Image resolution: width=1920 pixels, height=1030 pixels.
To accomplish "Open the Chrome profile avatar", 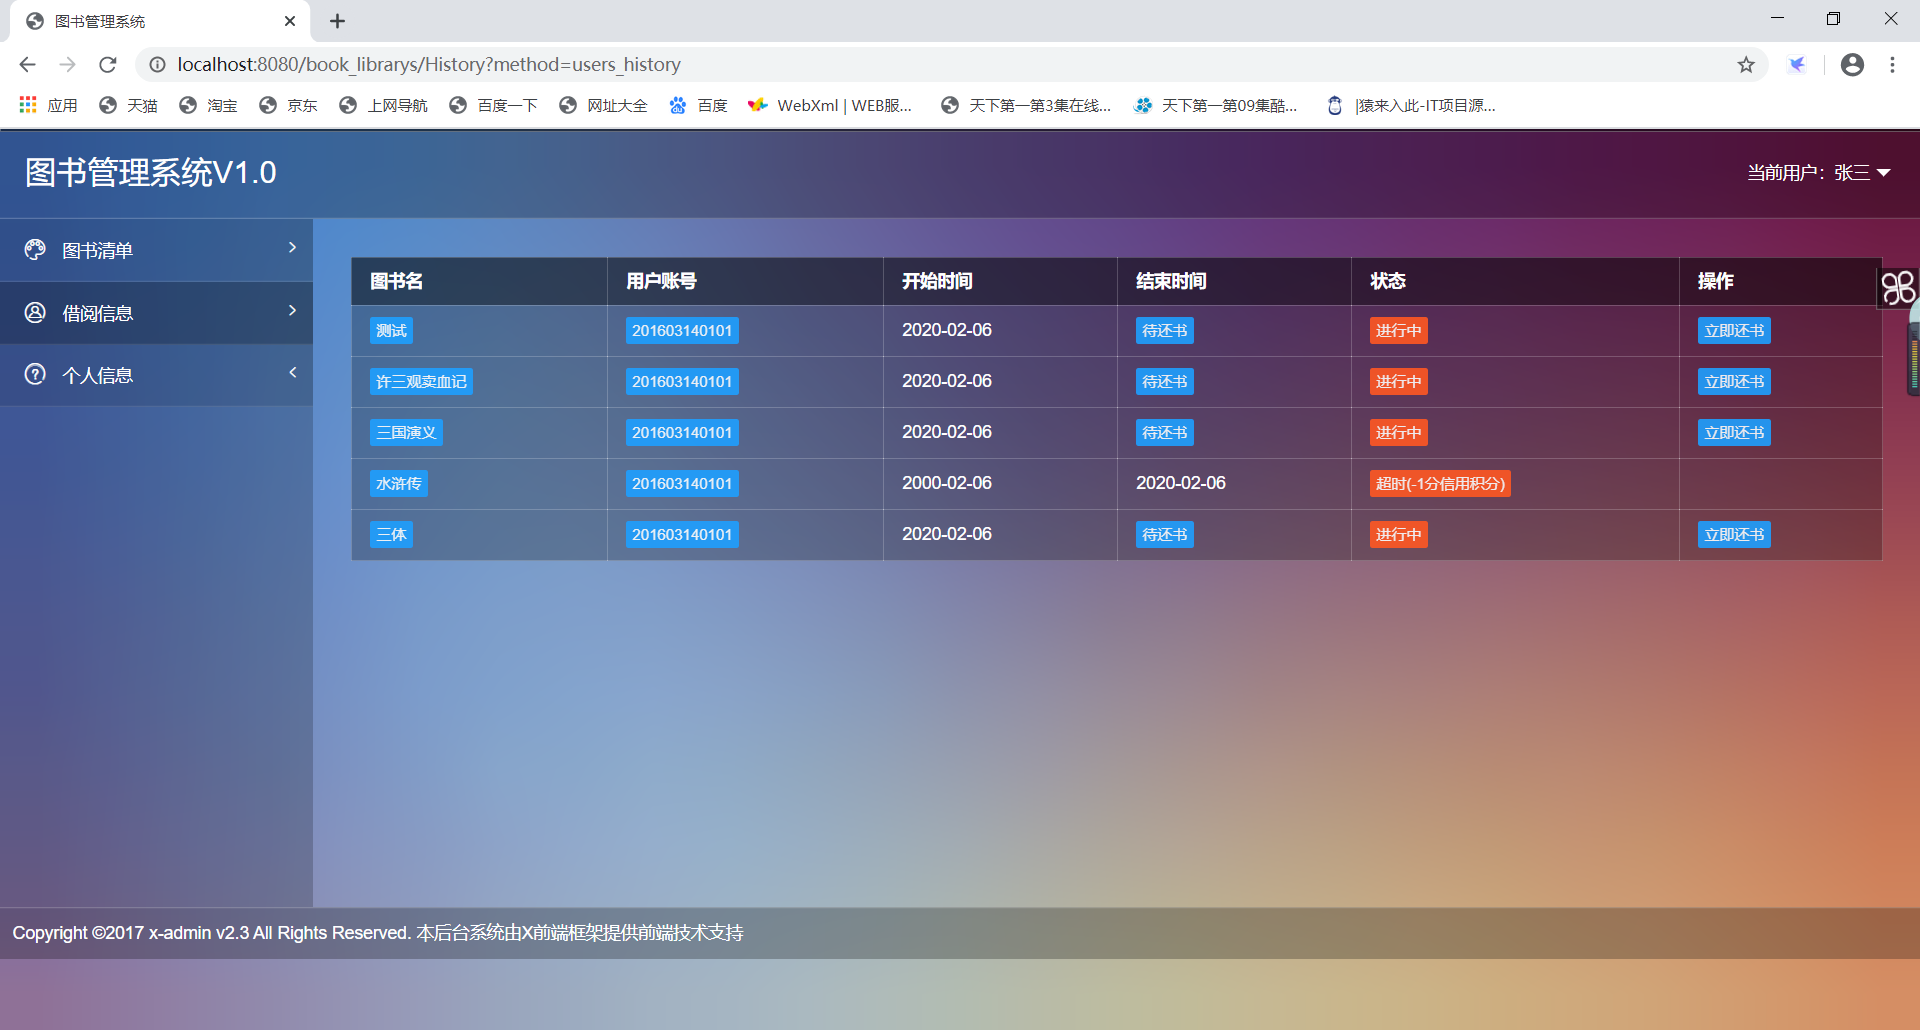I will 1852,65.
